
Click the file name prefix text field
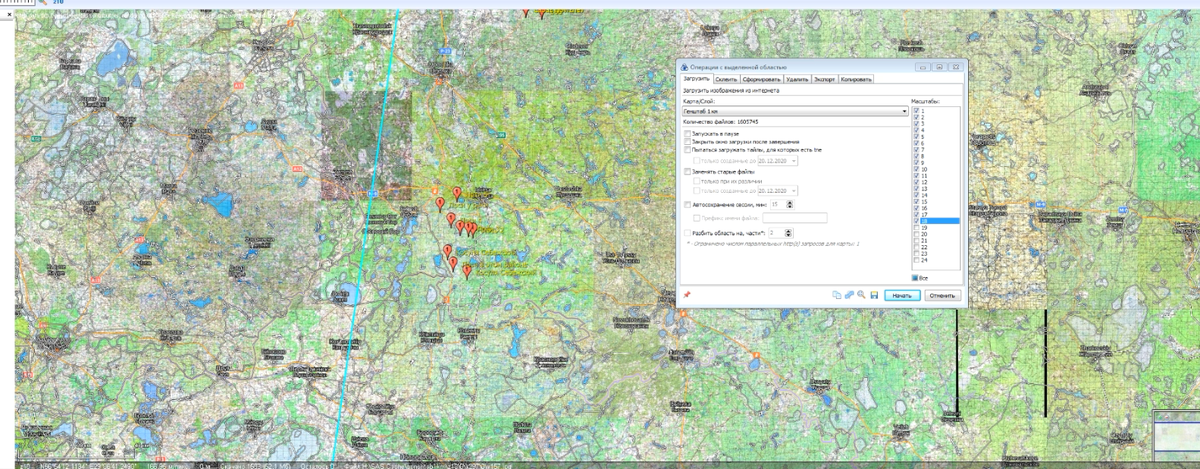pos(794,218)
